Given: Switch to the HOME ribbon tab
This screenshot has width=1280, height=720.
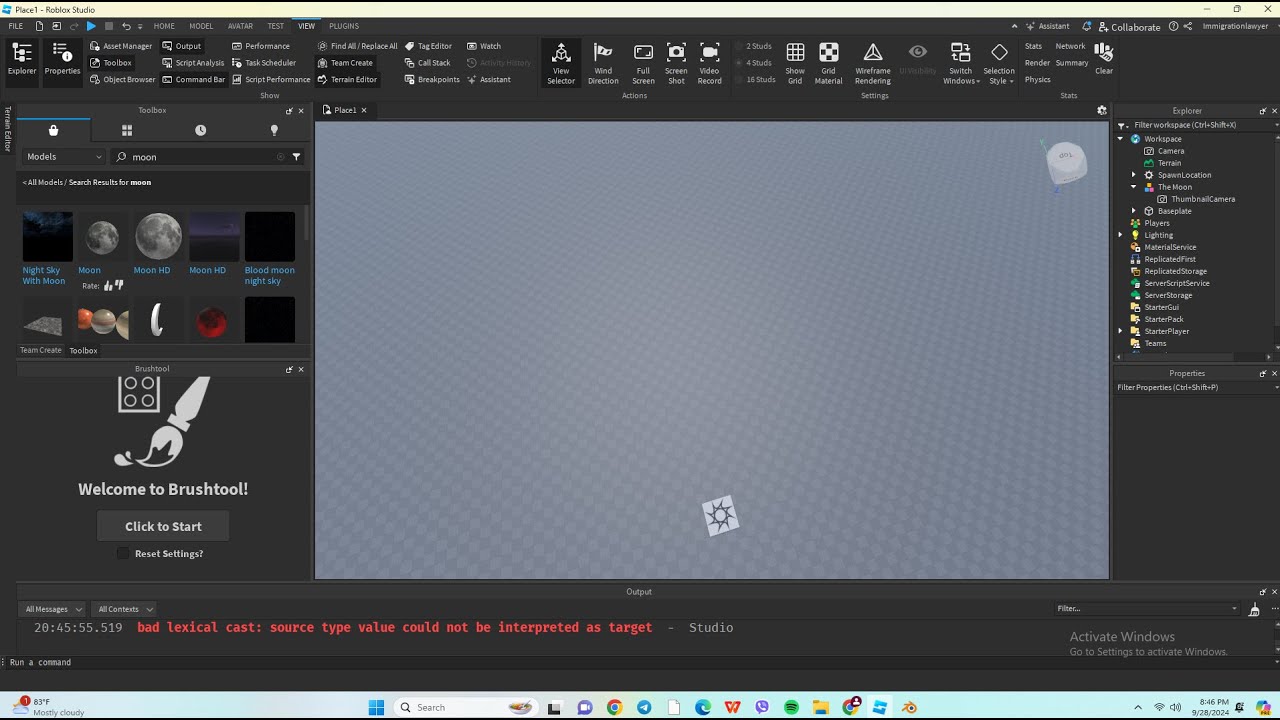Looking at the screenshot, I should (164, 26).
